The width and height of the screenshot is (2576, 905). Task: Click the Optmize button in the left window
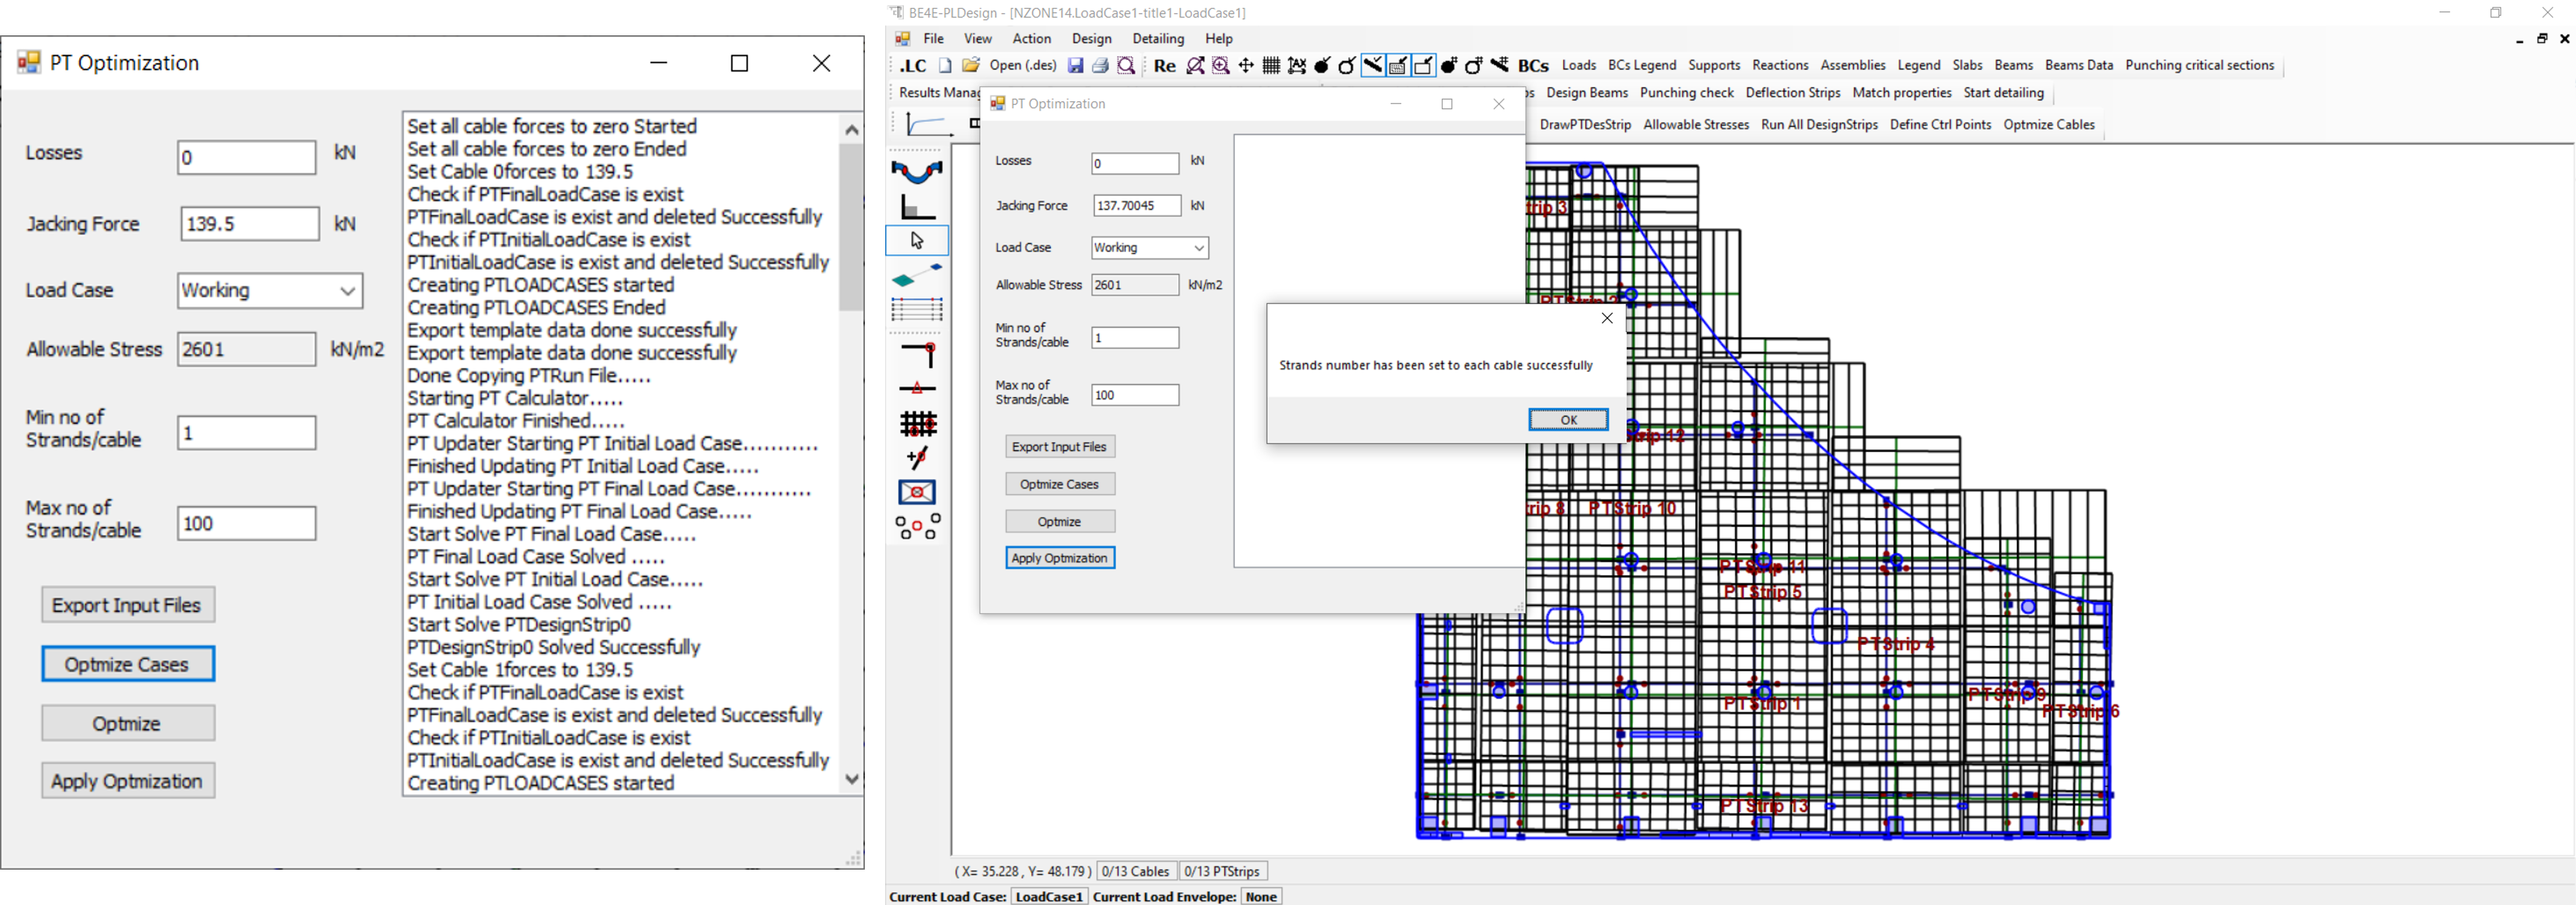pyautogui.click(x=127, y=723)
